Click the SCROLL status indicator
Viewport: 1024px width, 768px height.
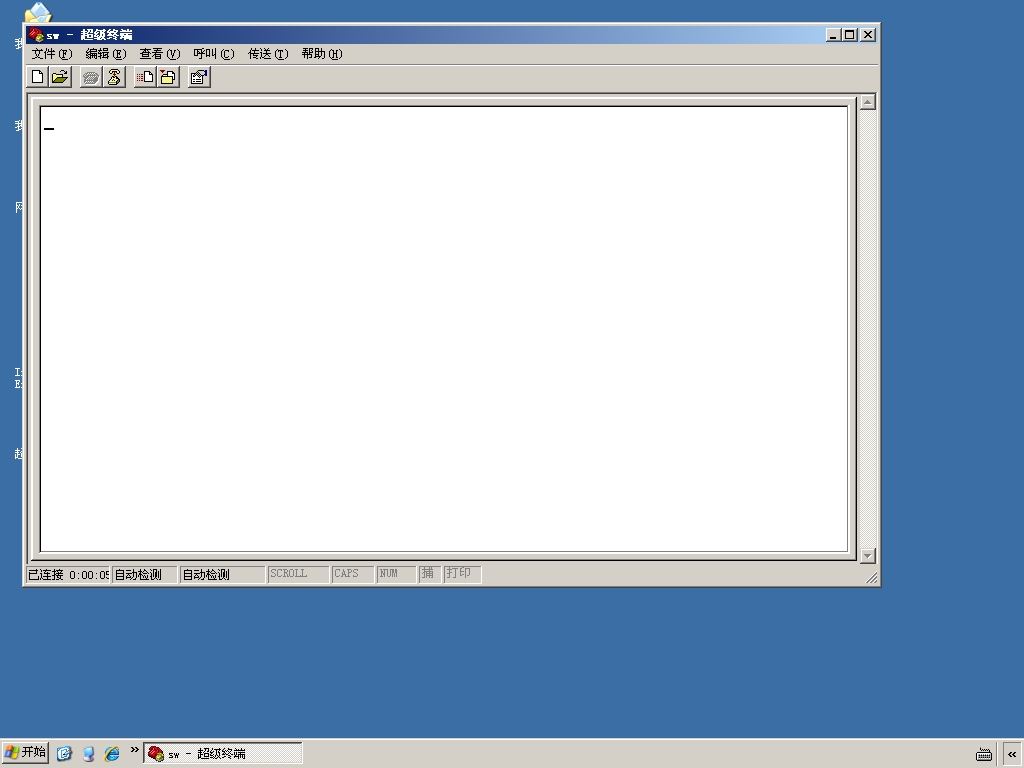point(298,574)
